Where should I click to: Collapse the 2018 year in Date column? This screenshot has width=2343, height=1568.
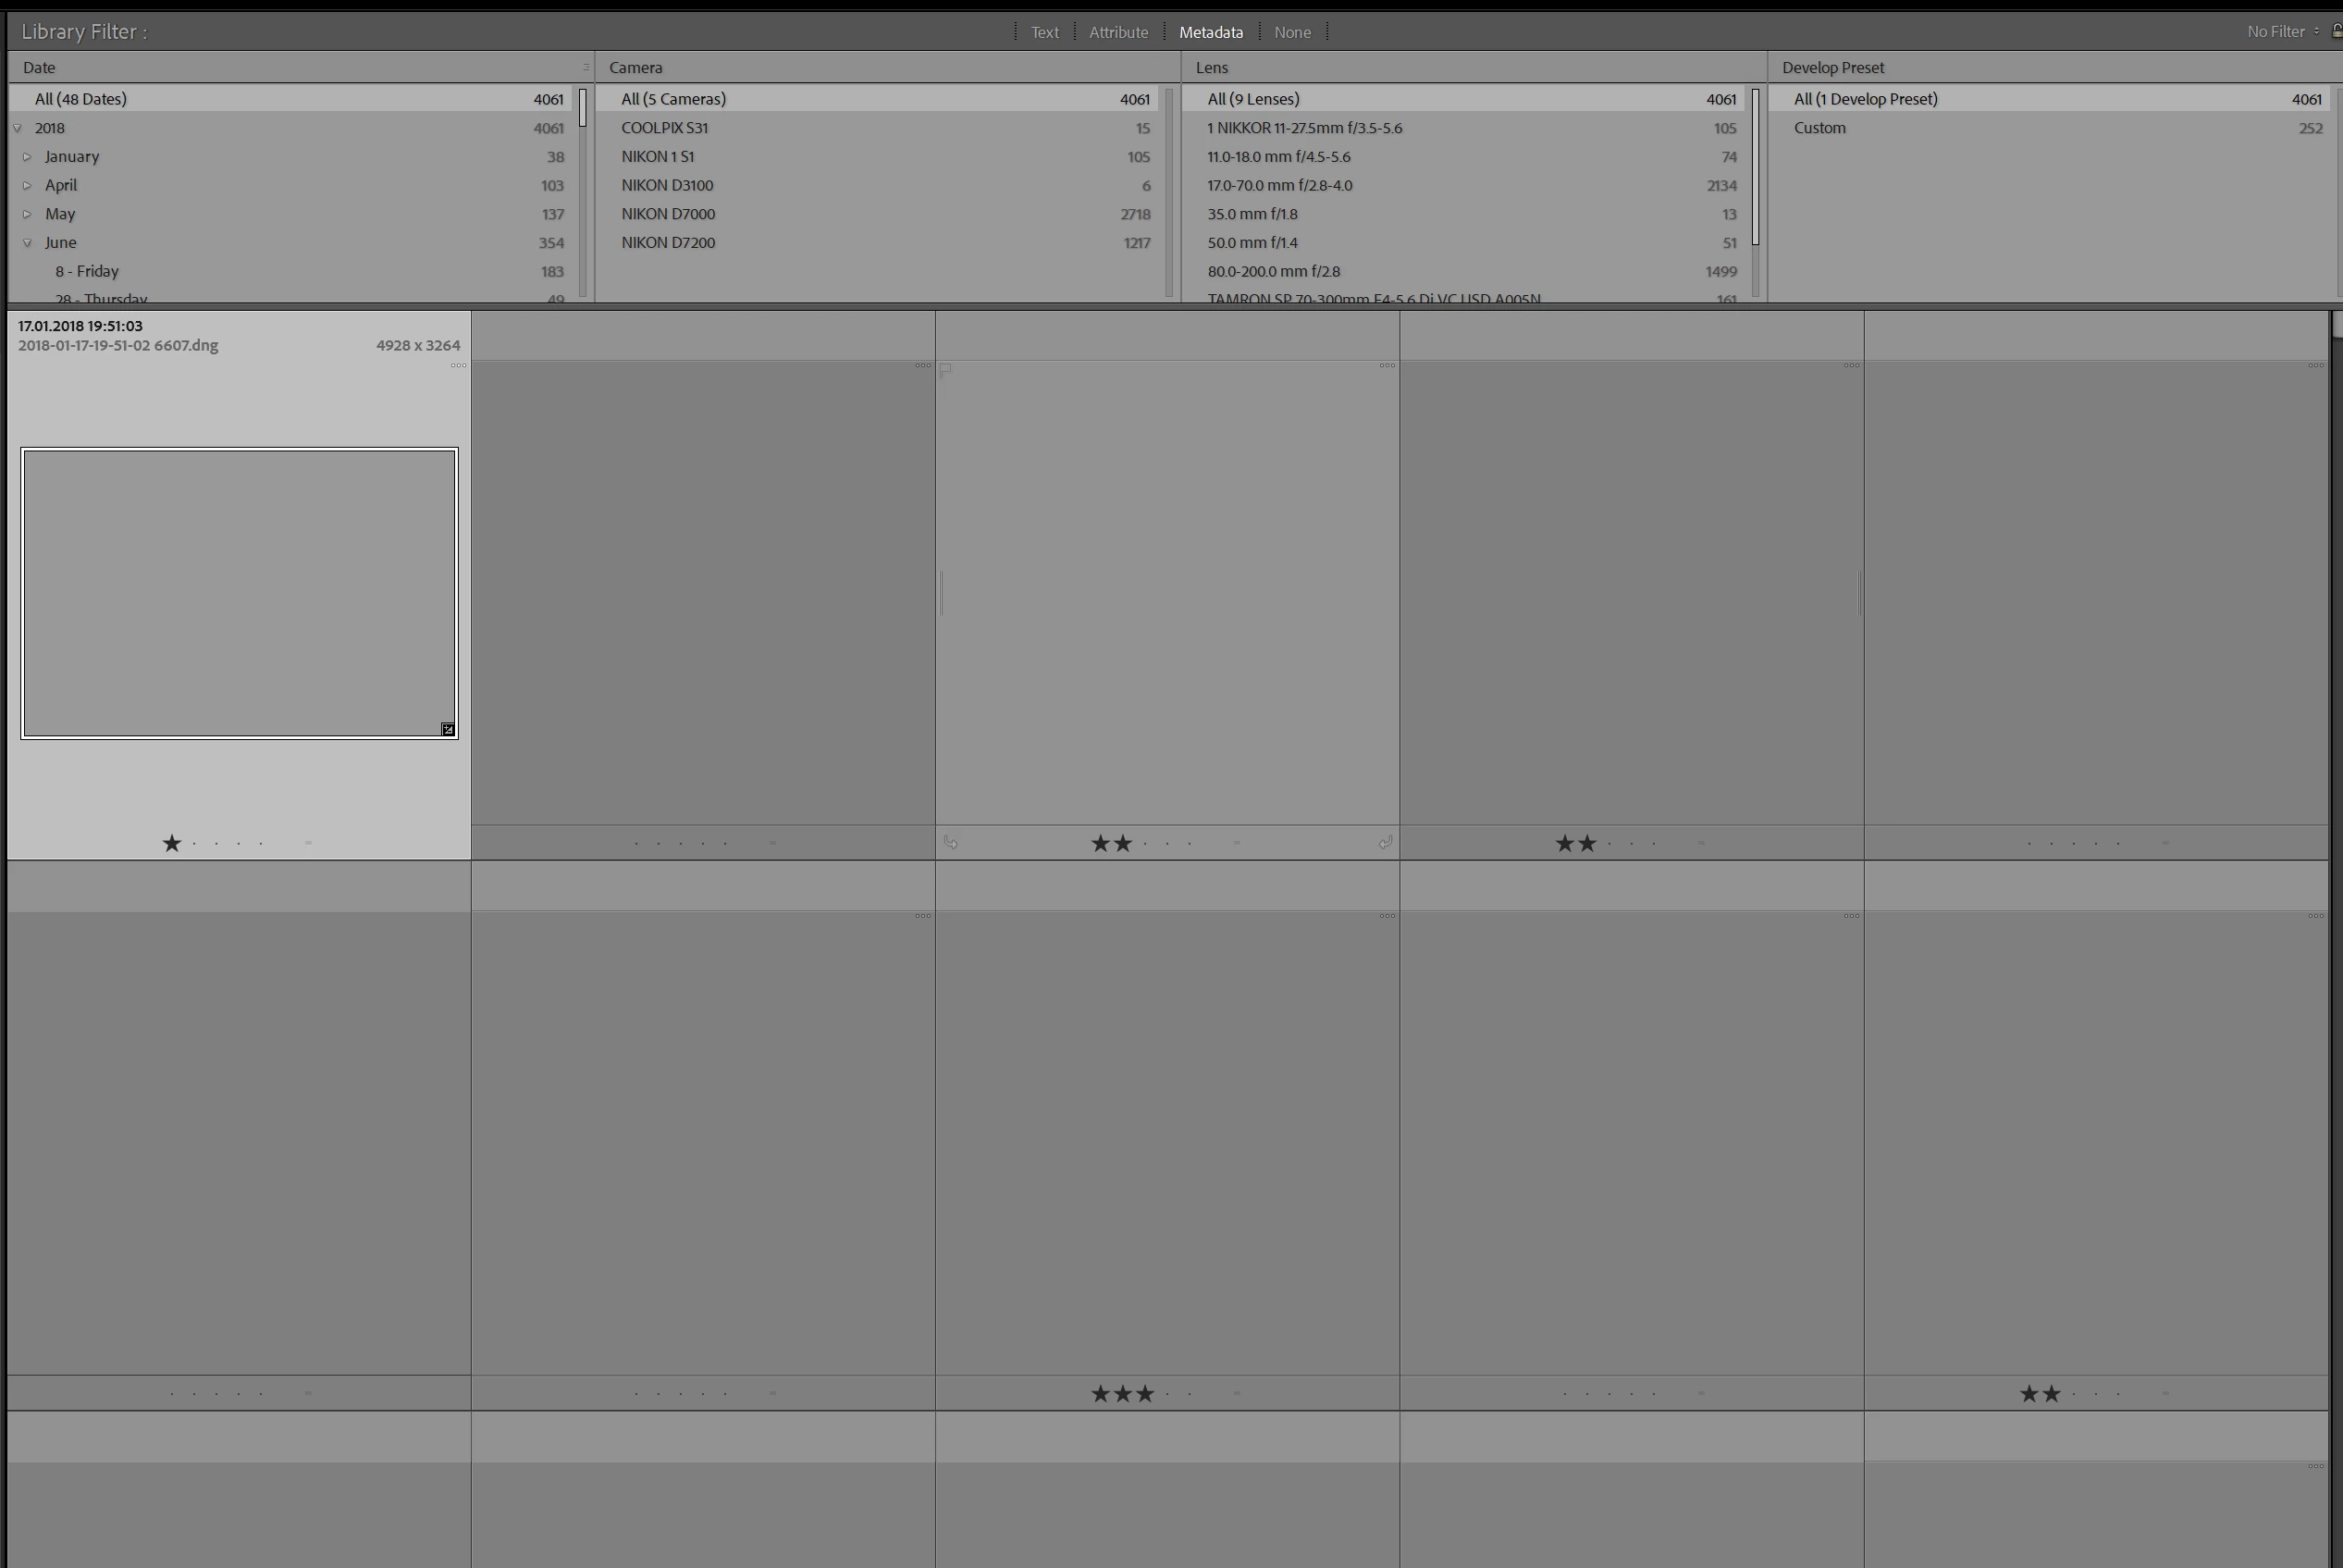(x=18, y=128)
